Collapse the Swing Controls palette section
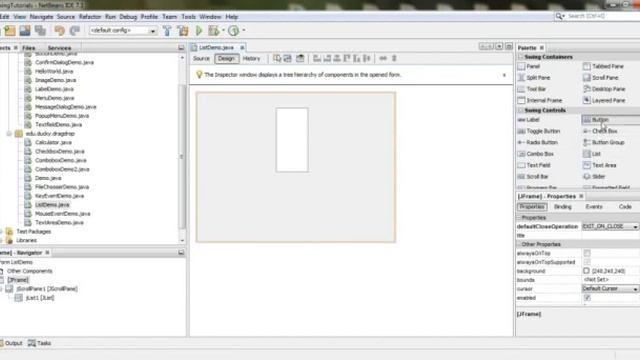640x360 pixels. (x=520, y=111)
